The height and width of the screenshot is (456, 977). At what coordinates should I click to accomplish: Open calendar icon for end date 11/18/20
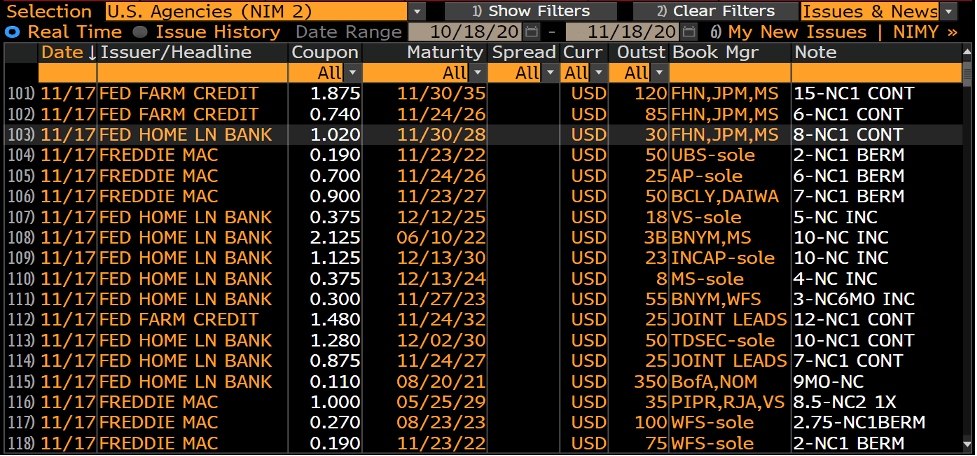(689, 31)
